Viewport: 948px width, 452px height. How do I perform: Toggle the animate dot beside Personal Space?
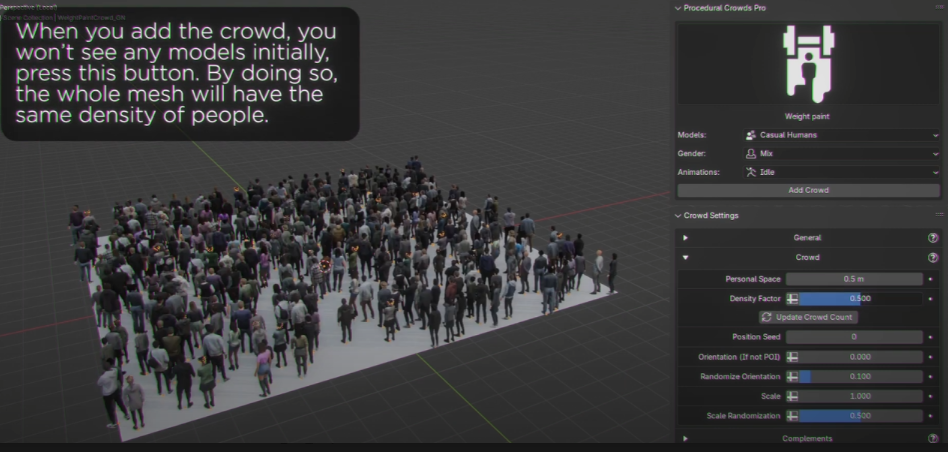(x=932, y=279)
